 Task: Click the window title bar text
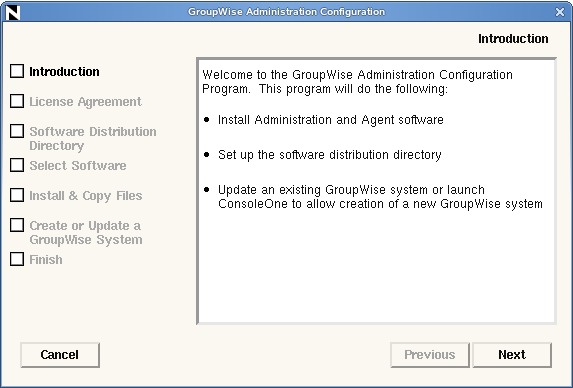pyautogui.click(x=286, y=12)
